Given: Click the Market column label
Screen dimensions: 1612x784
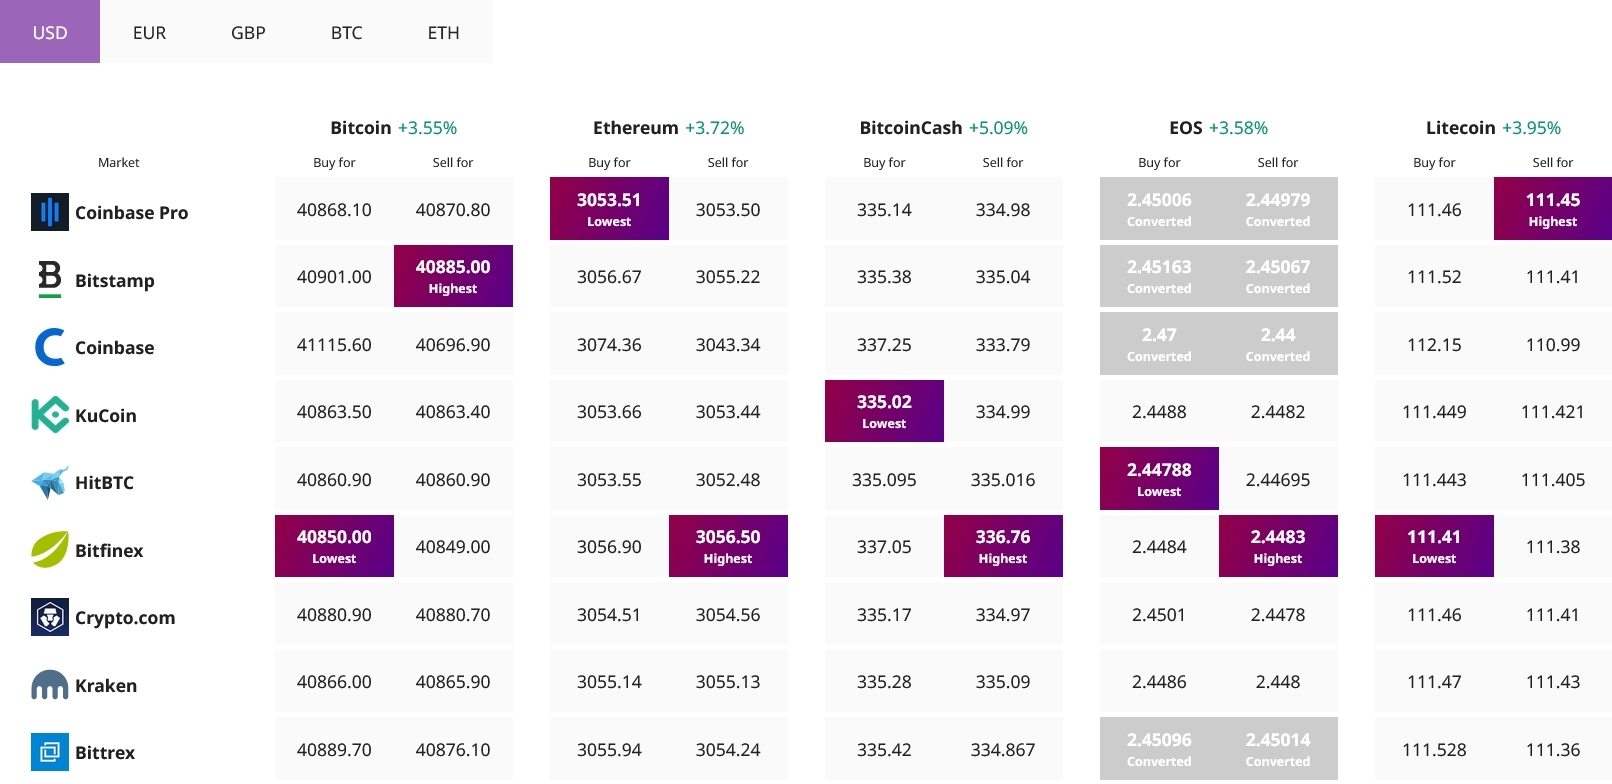Looking at the screenshot, I should pos(119,162).
